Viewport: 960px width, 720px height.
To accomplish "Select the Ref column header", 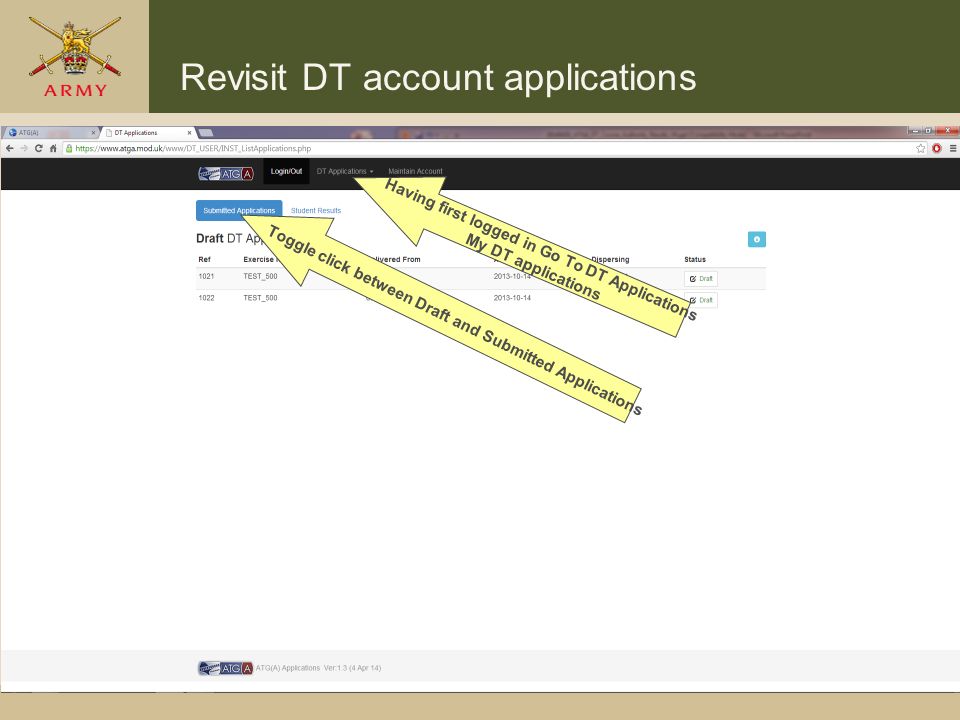I will (204, 260).
